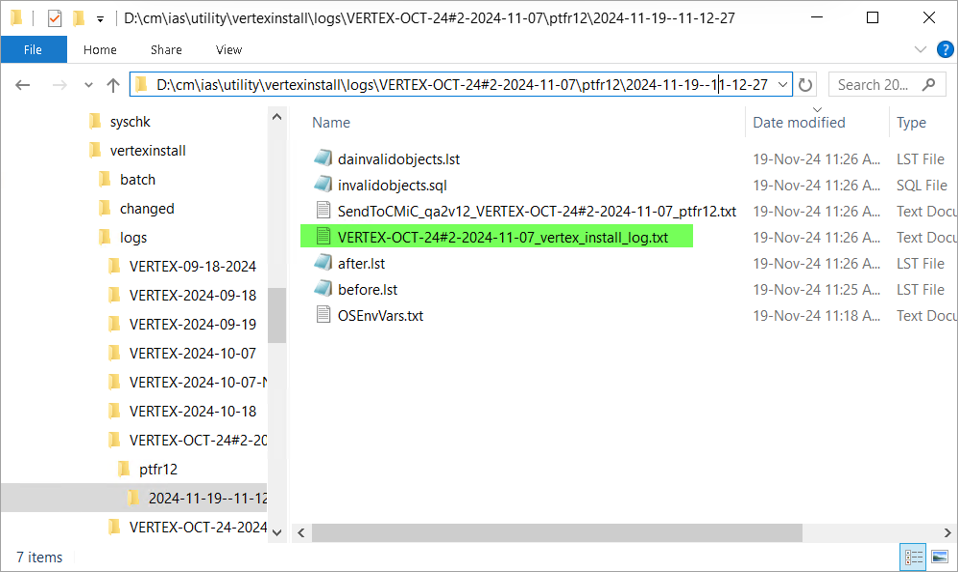Click the after.lst file name

pos(361,263)
